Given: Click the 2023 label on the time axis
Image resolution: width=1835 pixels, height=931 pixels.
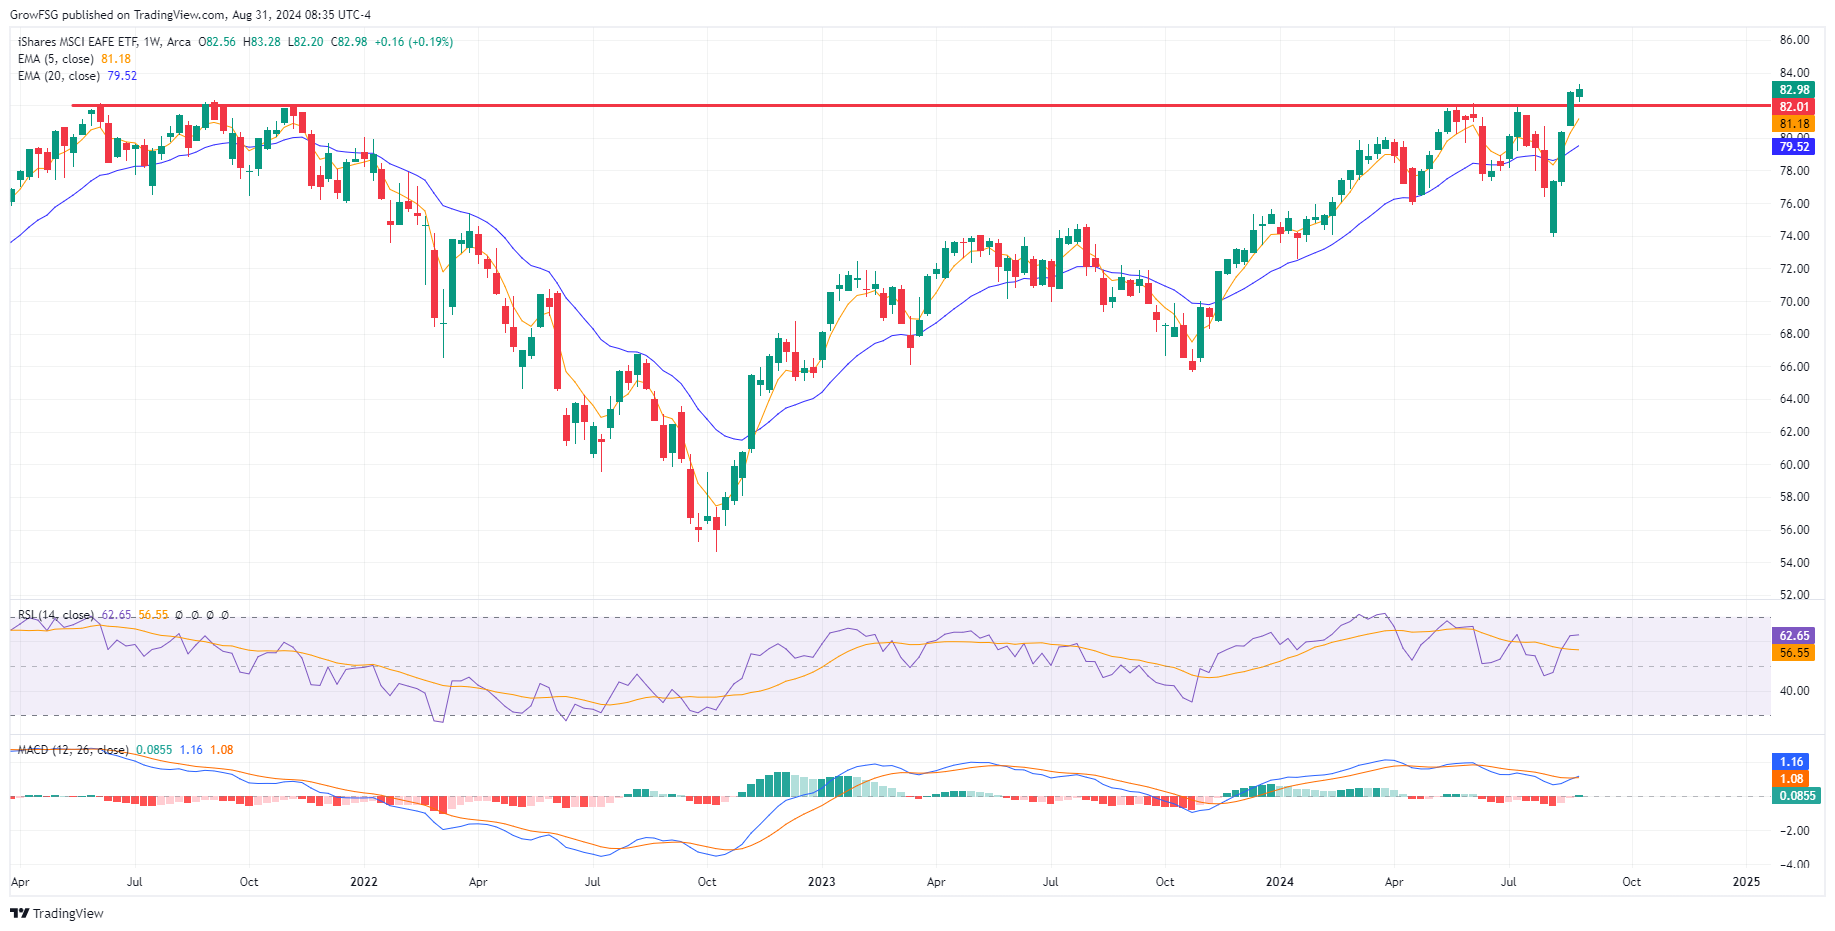Looking at the screenshot, I should pyautogui.click(x=821, y=882).
